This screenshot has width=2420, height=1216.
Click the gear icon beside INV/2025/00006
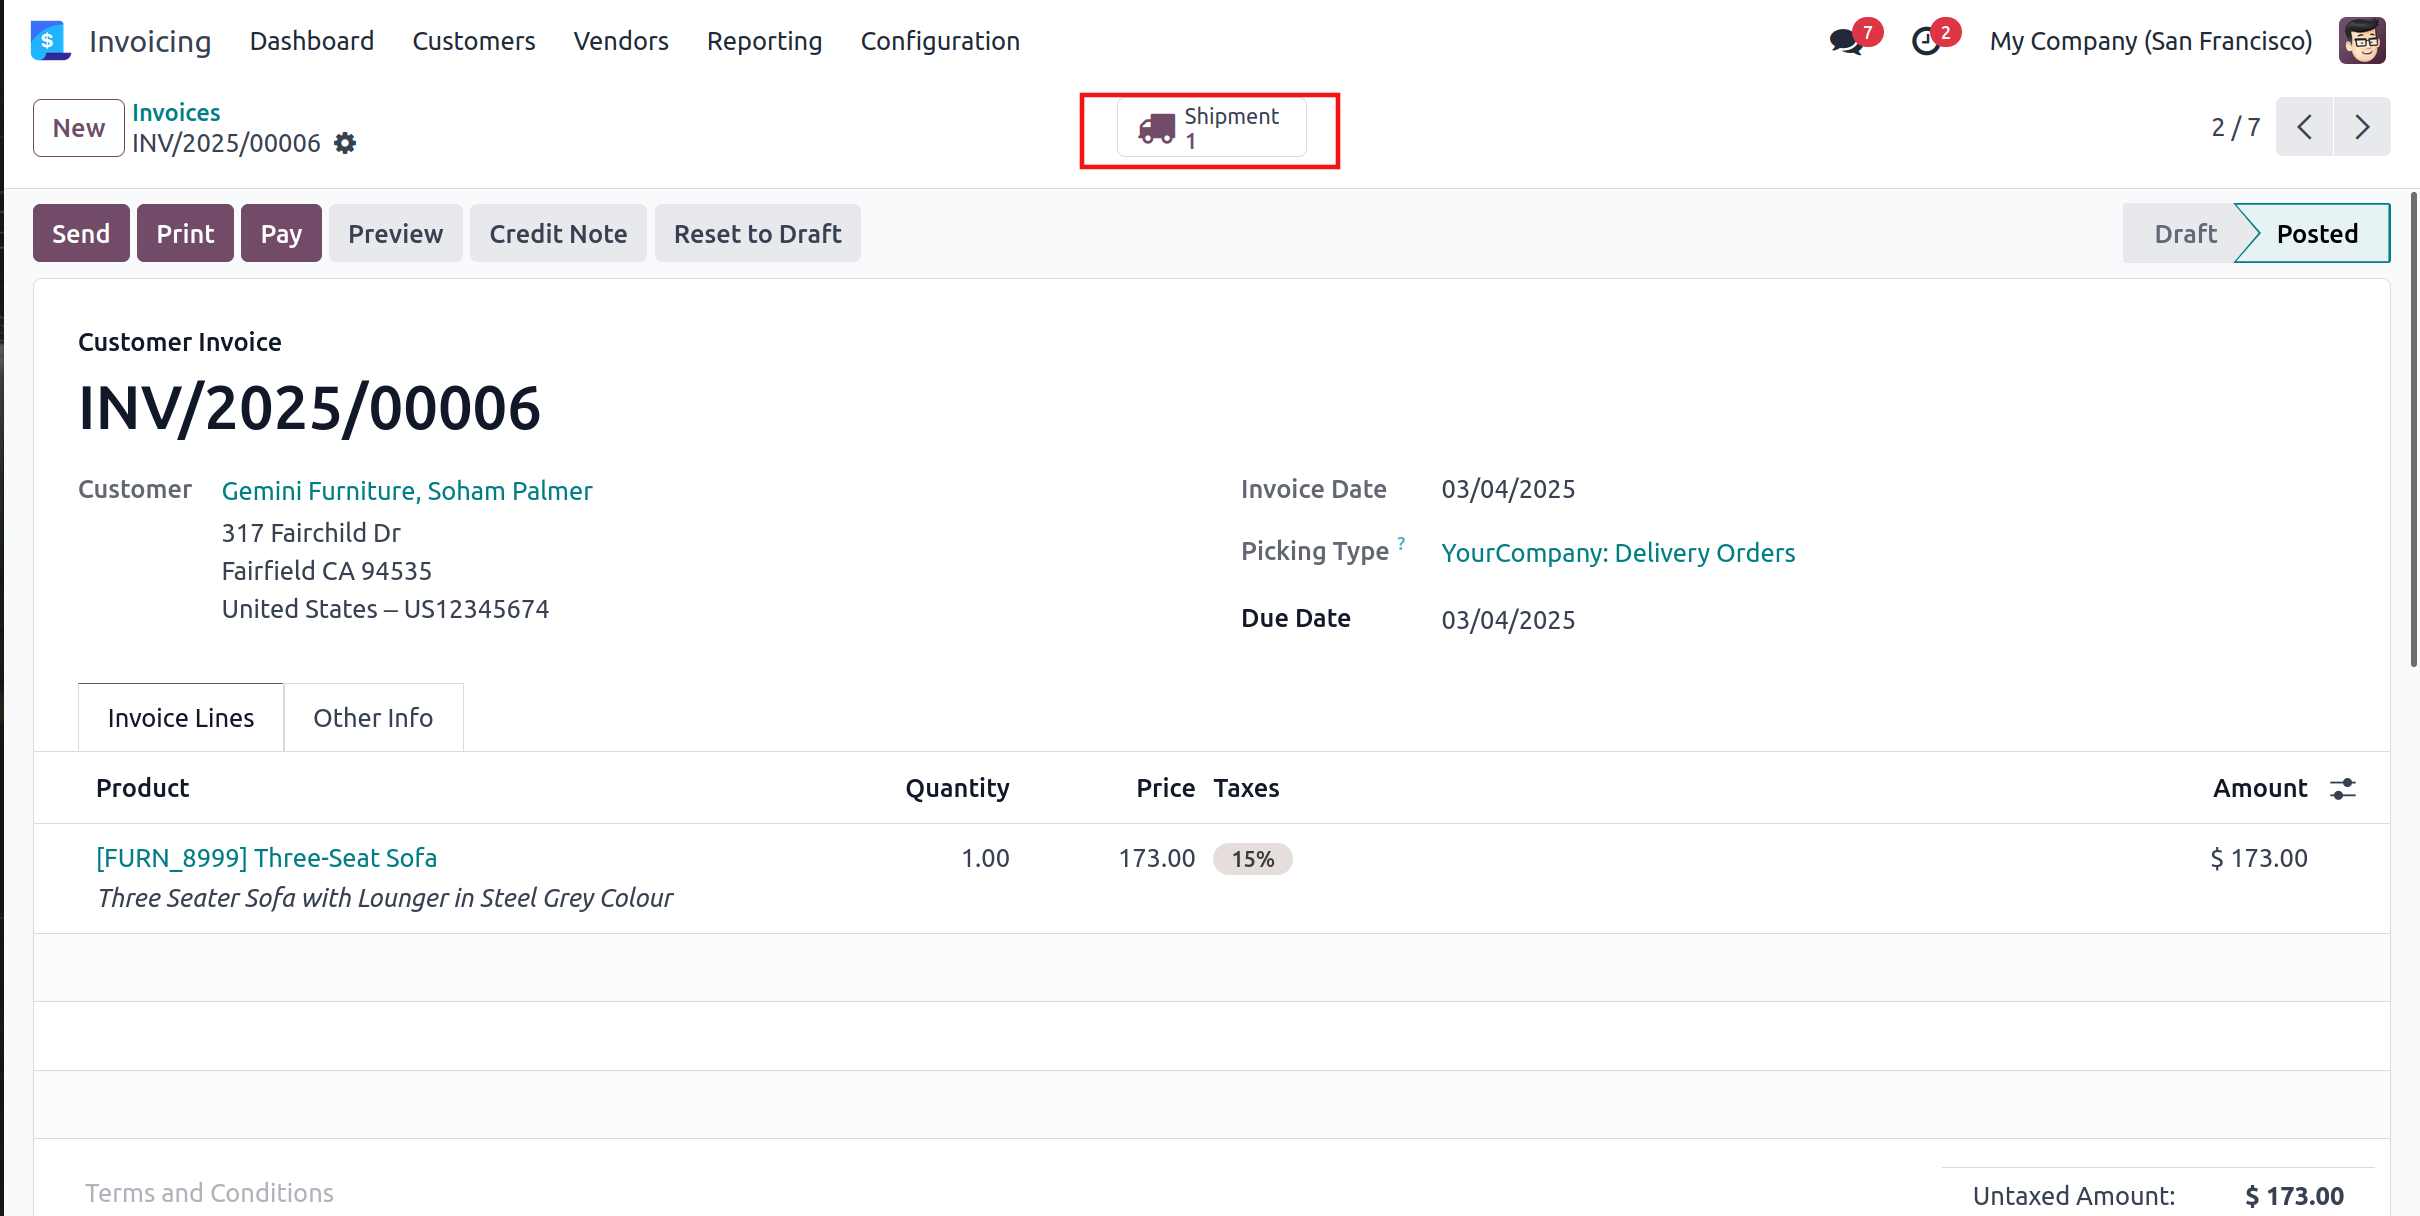[345, 143]
